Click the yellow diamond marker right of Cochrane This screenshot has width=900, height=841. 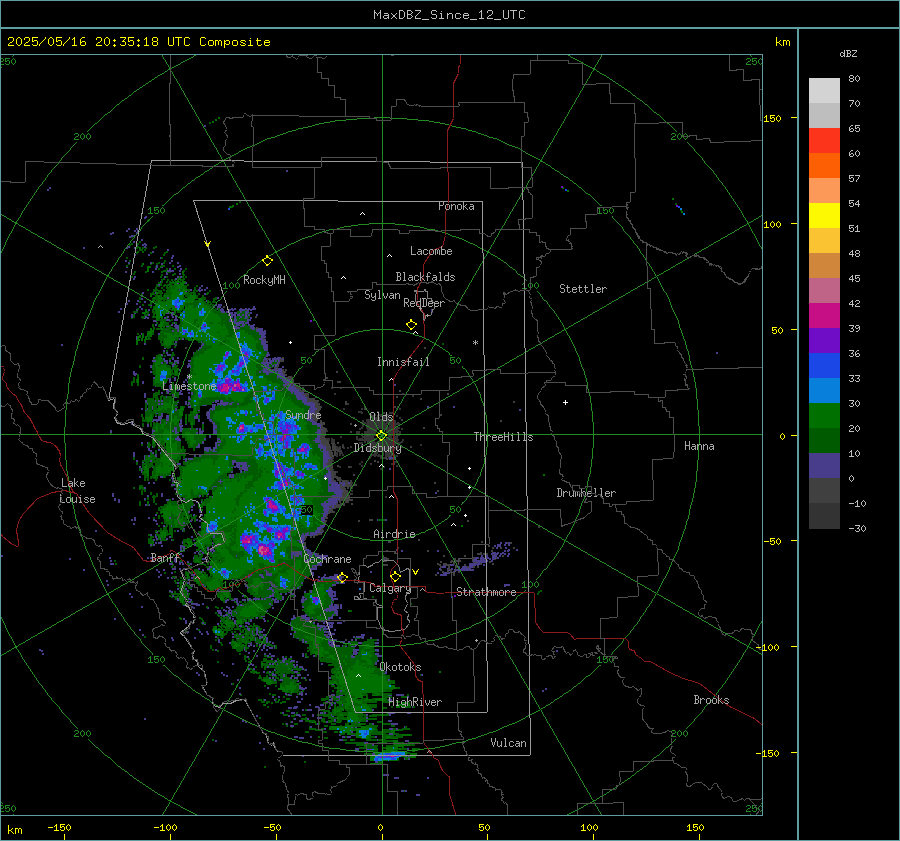point(342,577)
